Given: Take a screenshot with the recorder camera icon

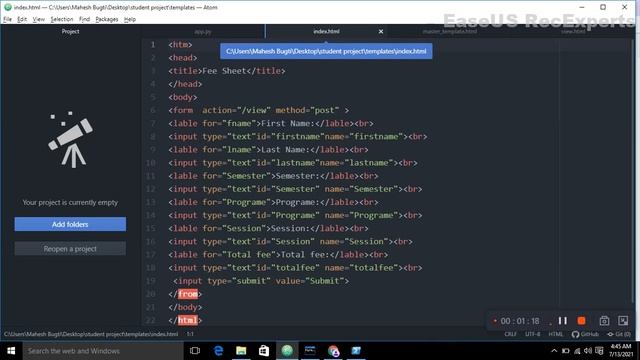Looking at the screenshot, I should click(604, 321).
